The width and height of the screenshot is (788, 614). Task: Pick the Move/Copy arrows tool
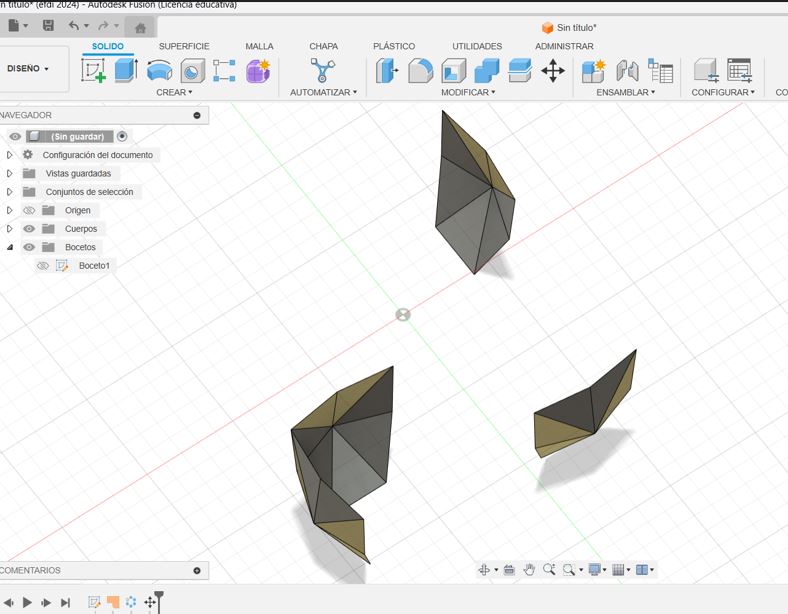[553, 70]
